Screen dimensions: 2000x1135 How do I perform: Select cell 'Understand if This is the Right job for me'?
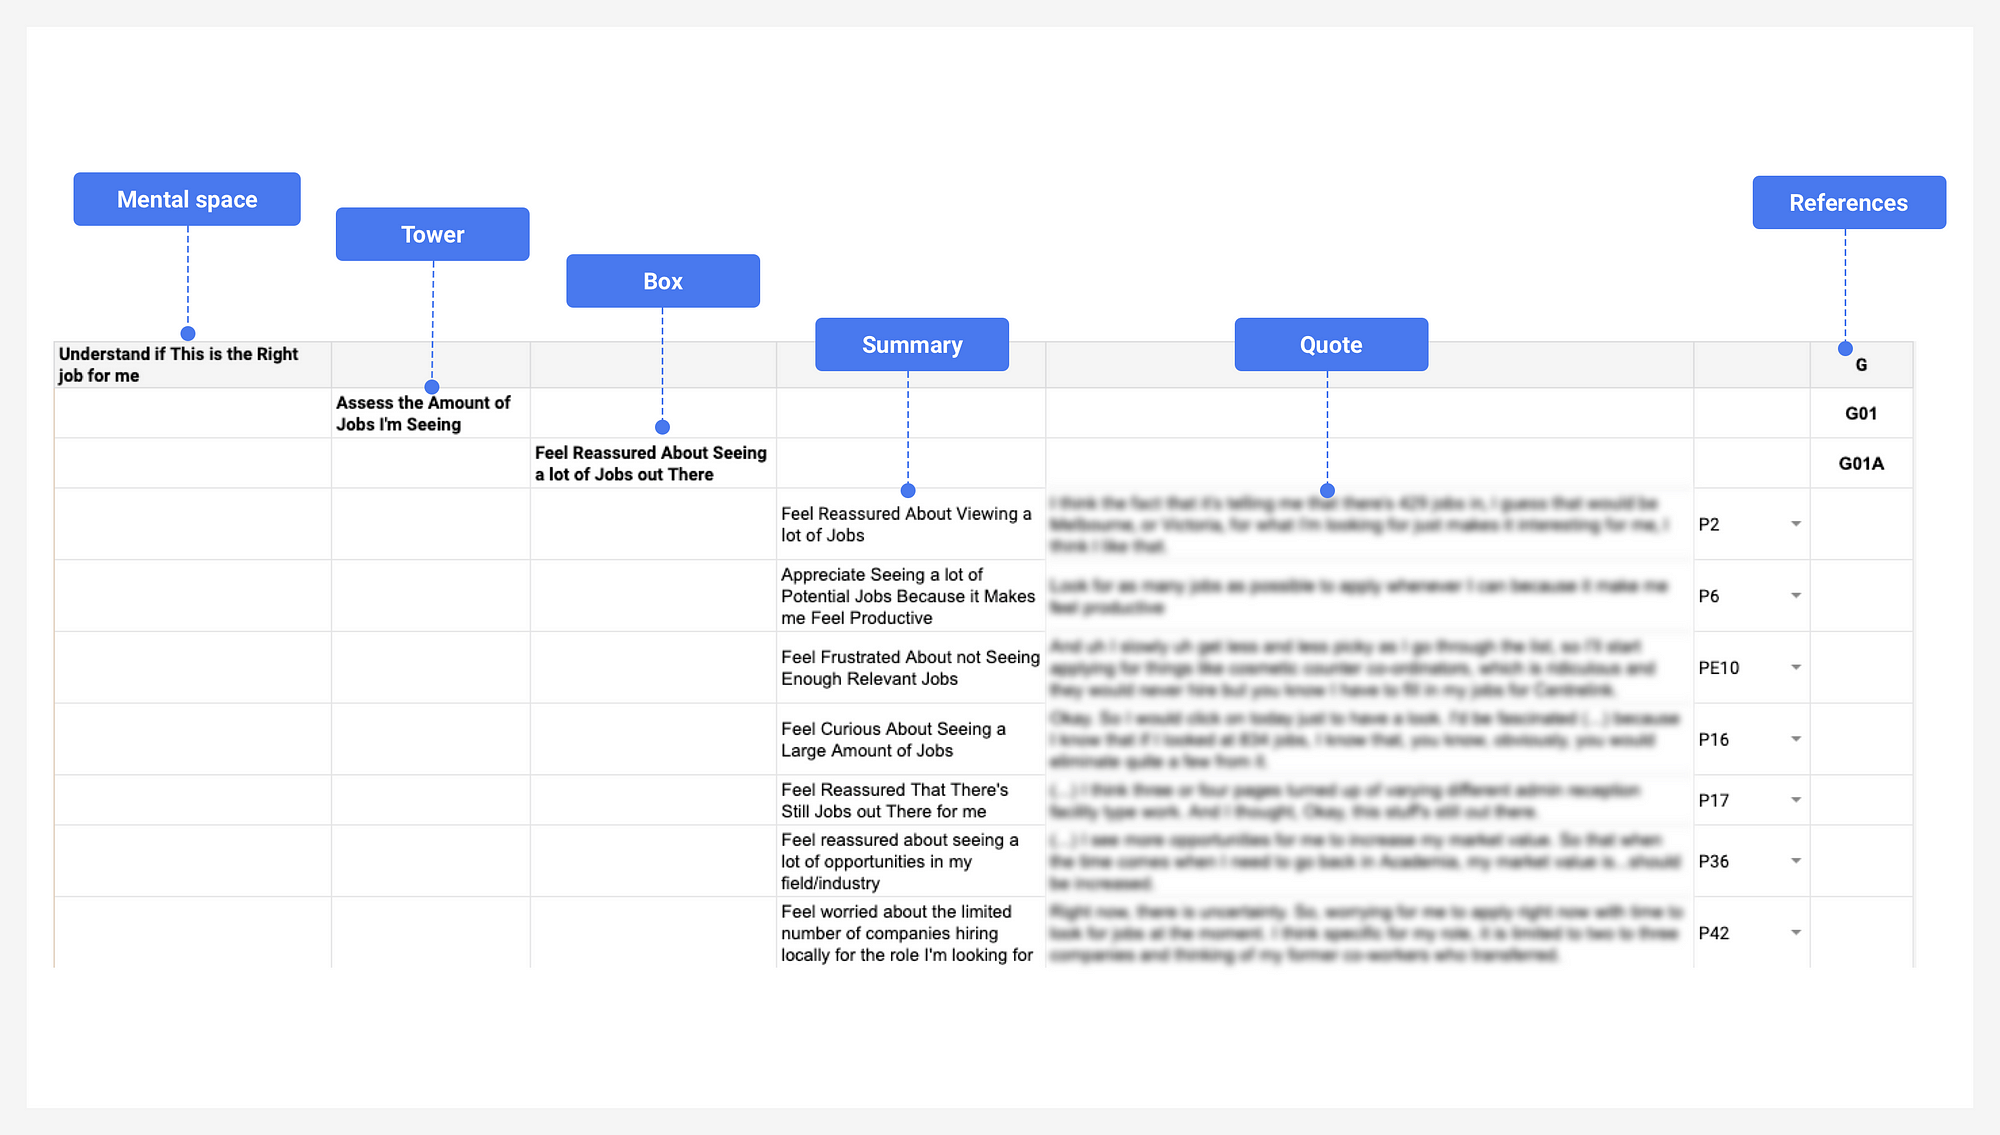tap(192, 365)
